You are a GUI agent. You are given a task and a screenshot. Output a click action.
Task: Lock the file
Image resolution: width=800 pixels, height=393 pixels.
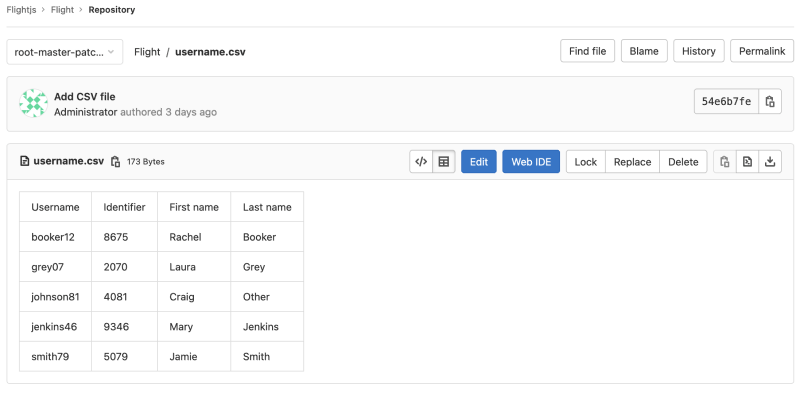(586, 162)
